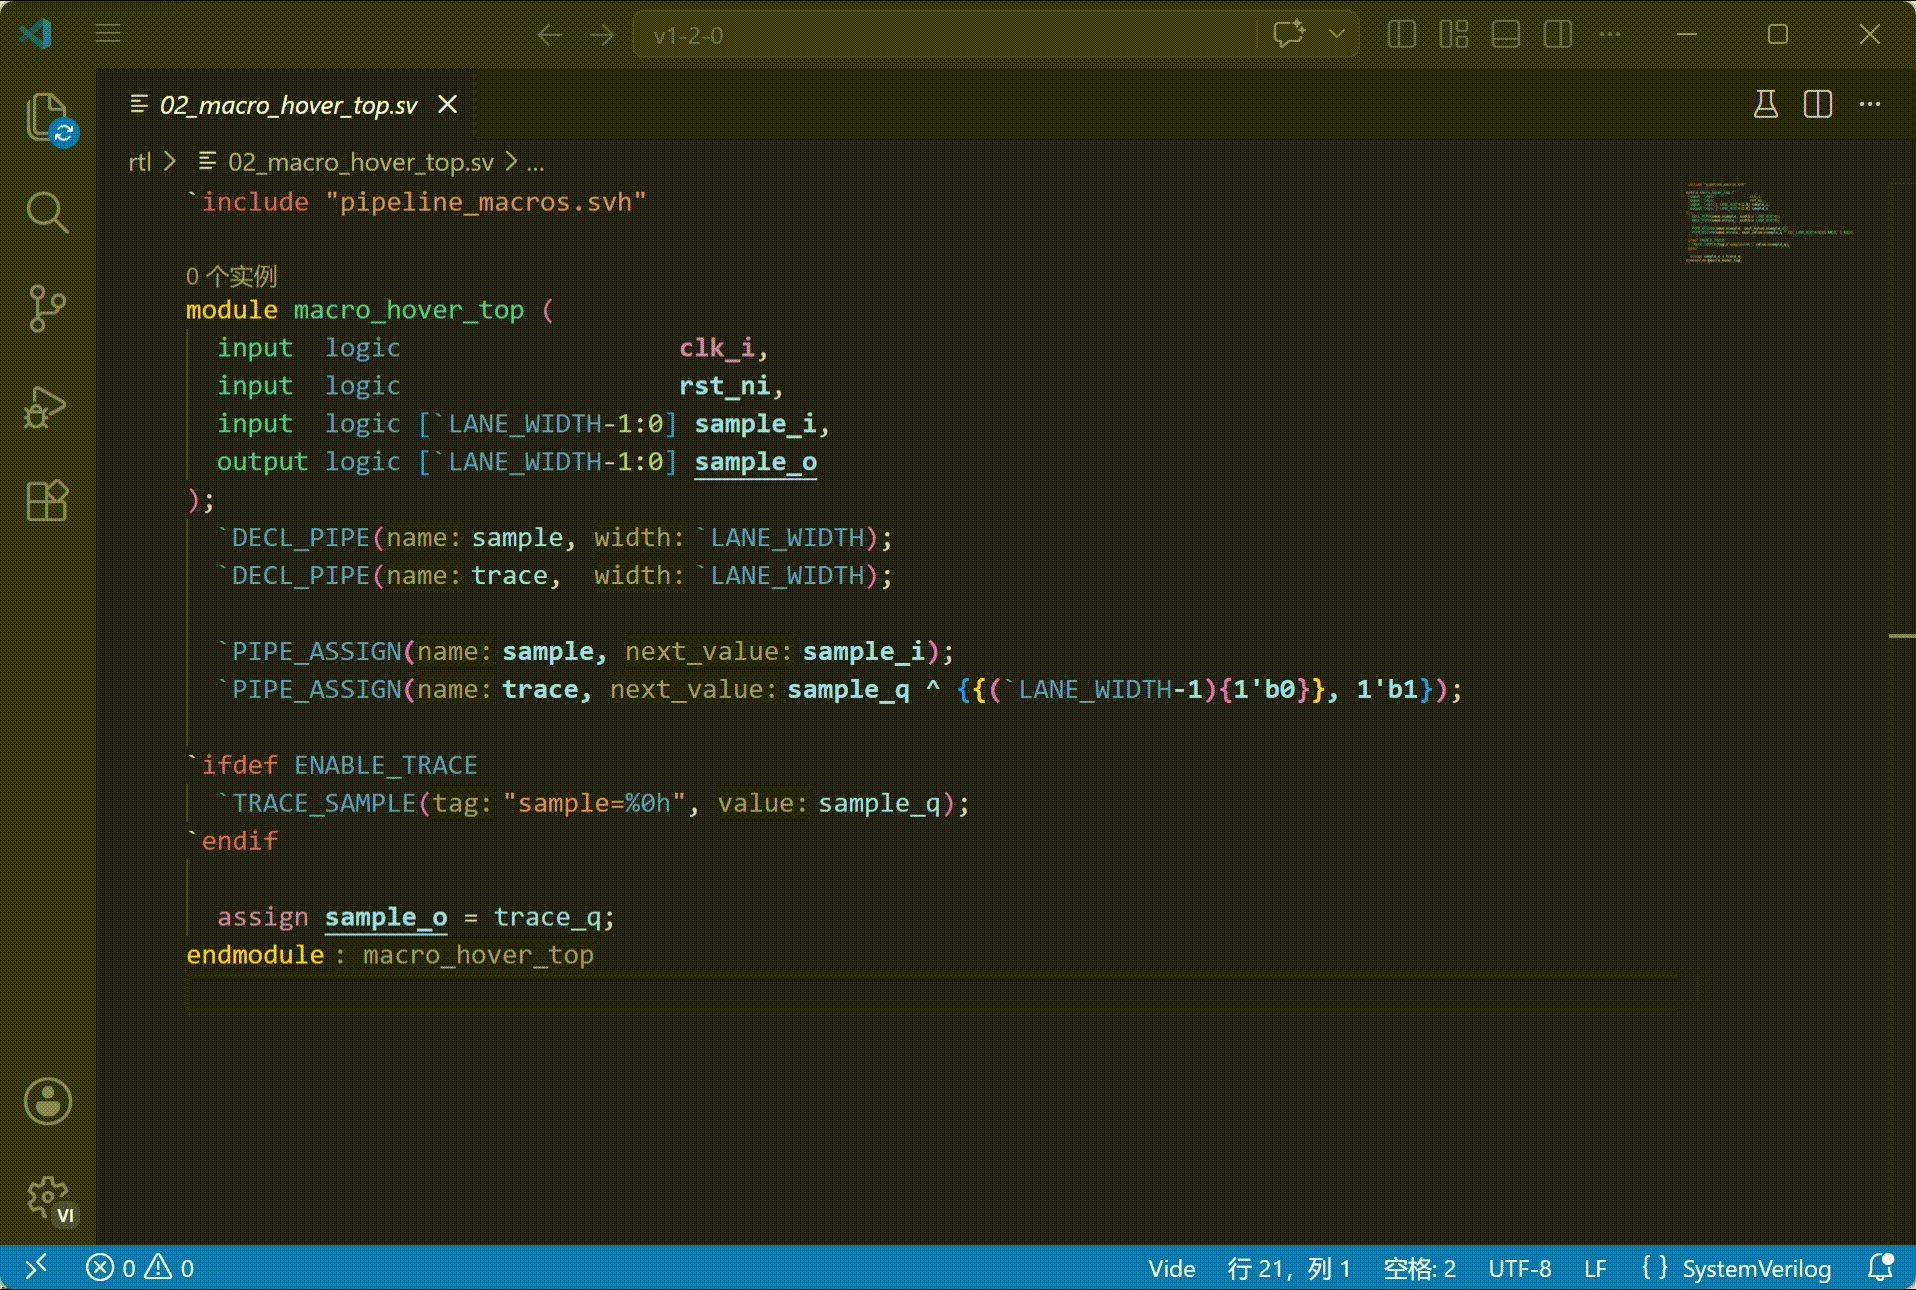Click the VS Code logo icon

click(36, 34)
